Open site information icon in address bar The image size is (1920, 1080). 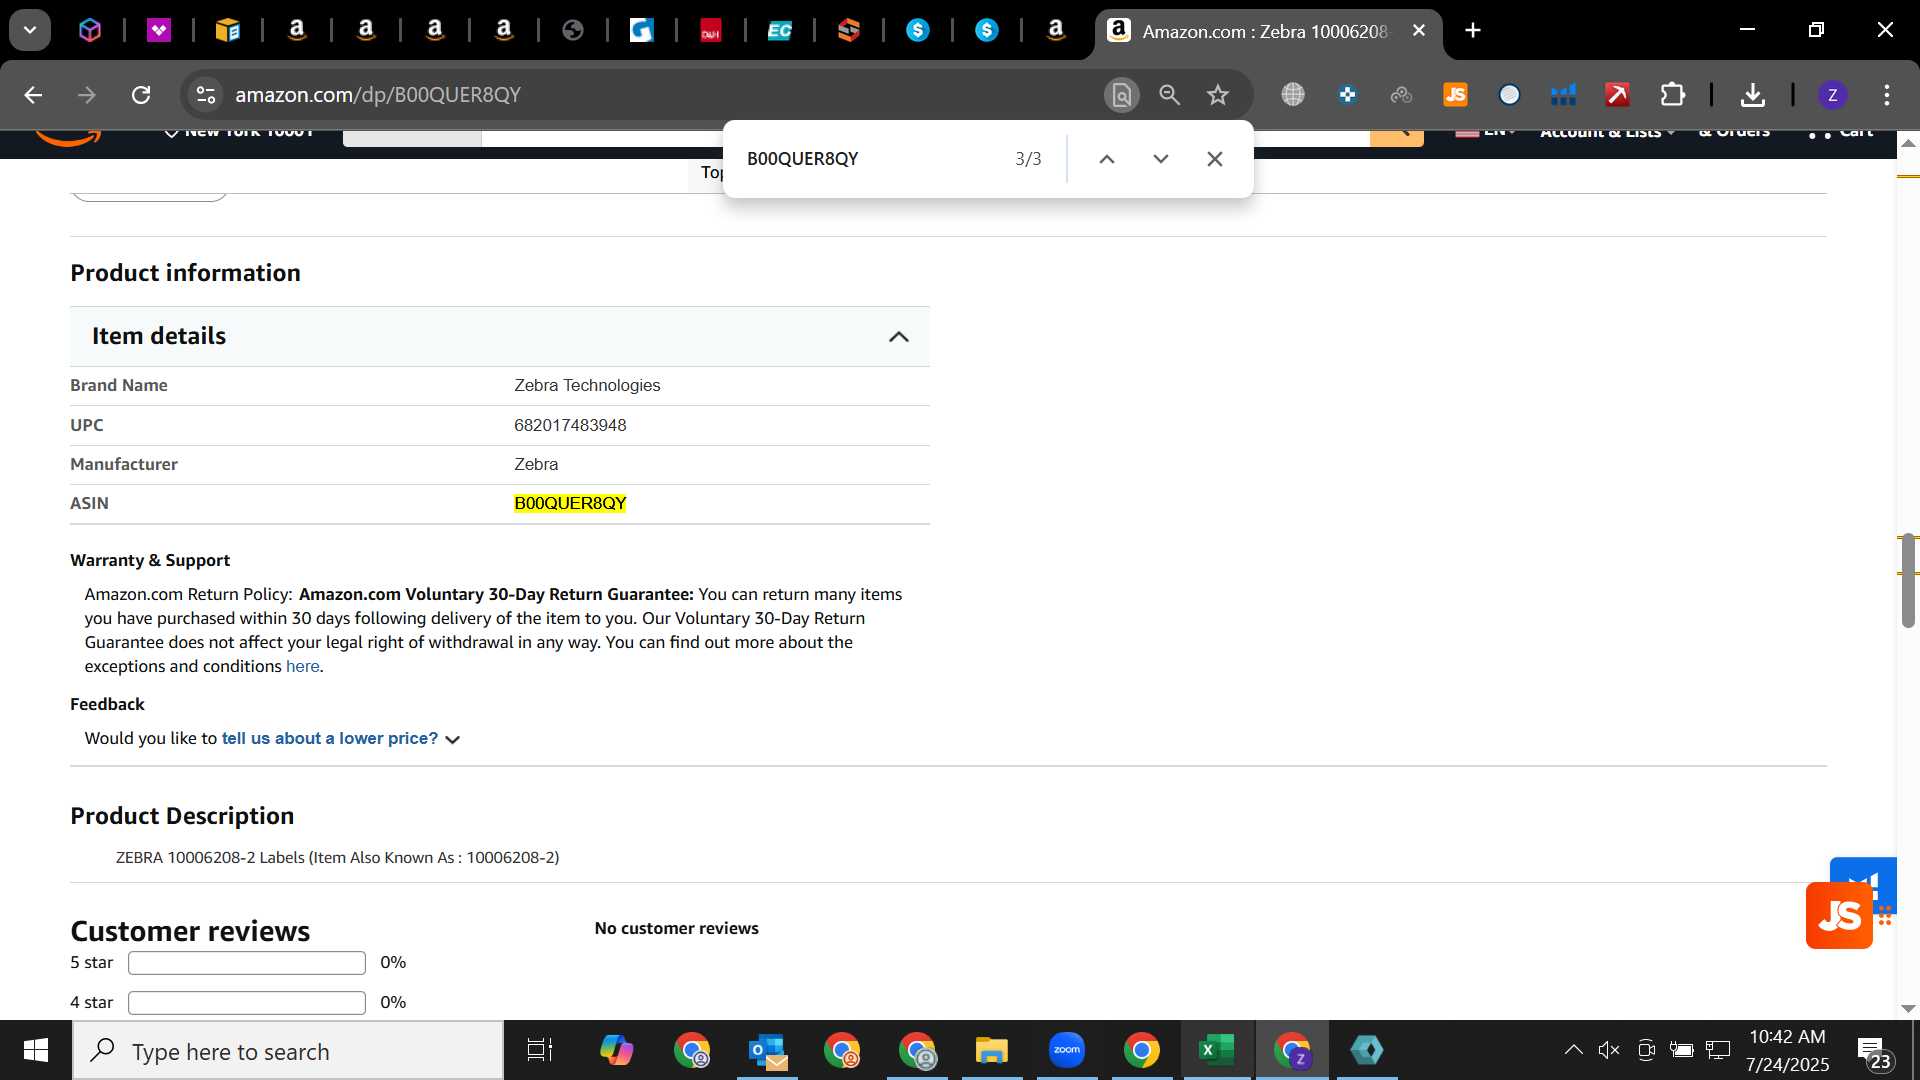[x=206, y=95]
